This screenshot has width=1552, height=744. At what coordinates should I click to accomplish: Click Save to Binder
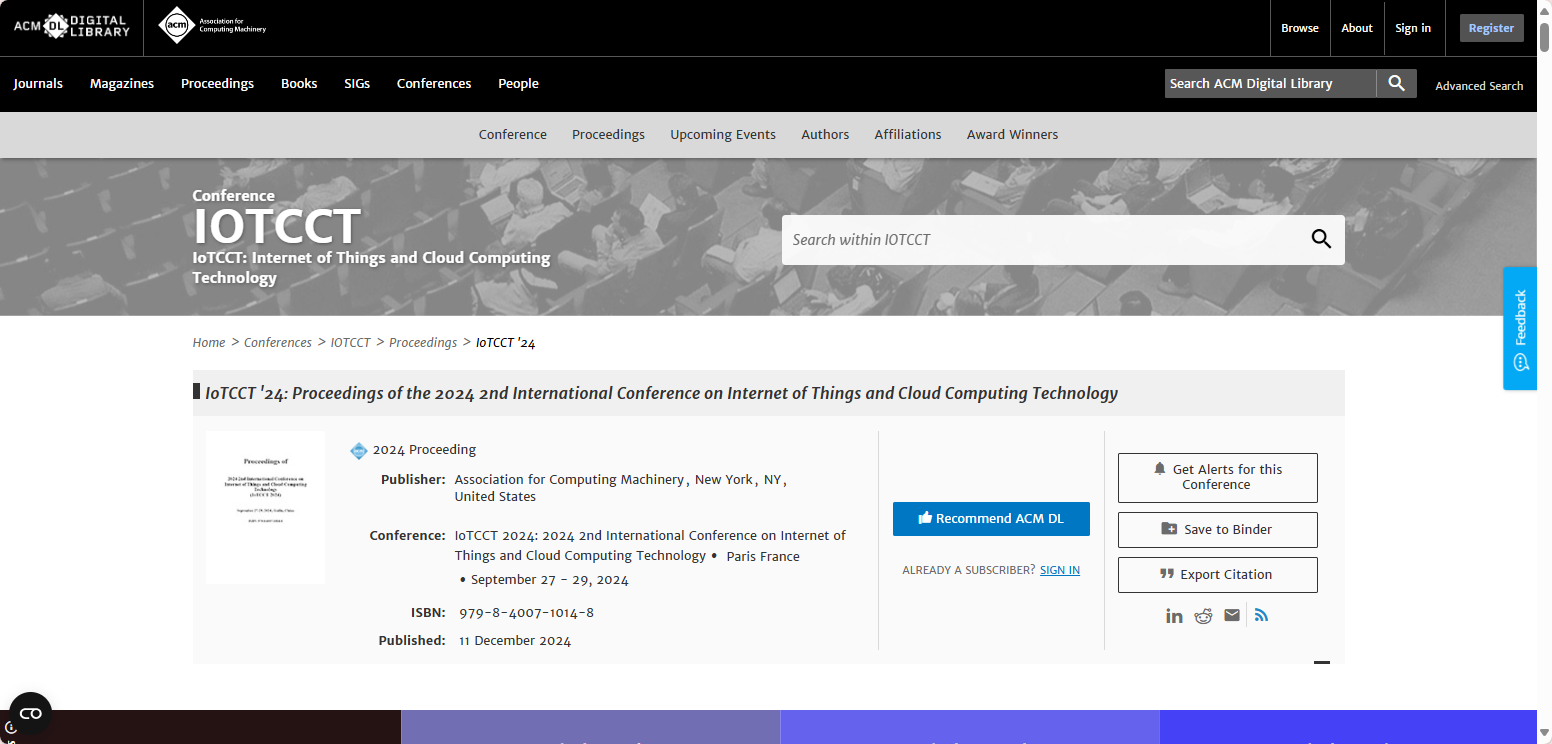(1217, 530)
